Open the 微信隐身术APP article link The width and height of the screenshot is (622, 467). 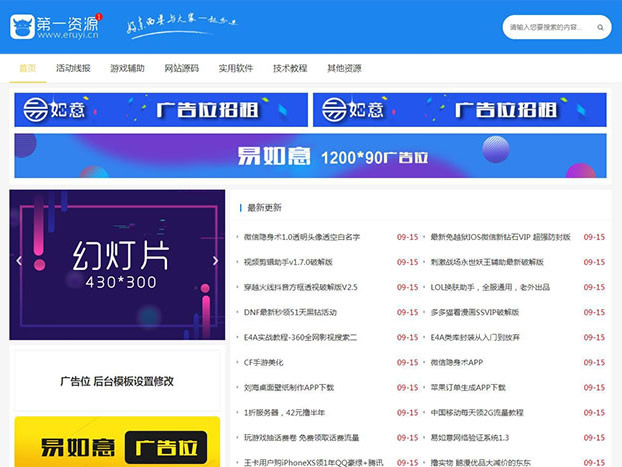[x=457, y=361]
